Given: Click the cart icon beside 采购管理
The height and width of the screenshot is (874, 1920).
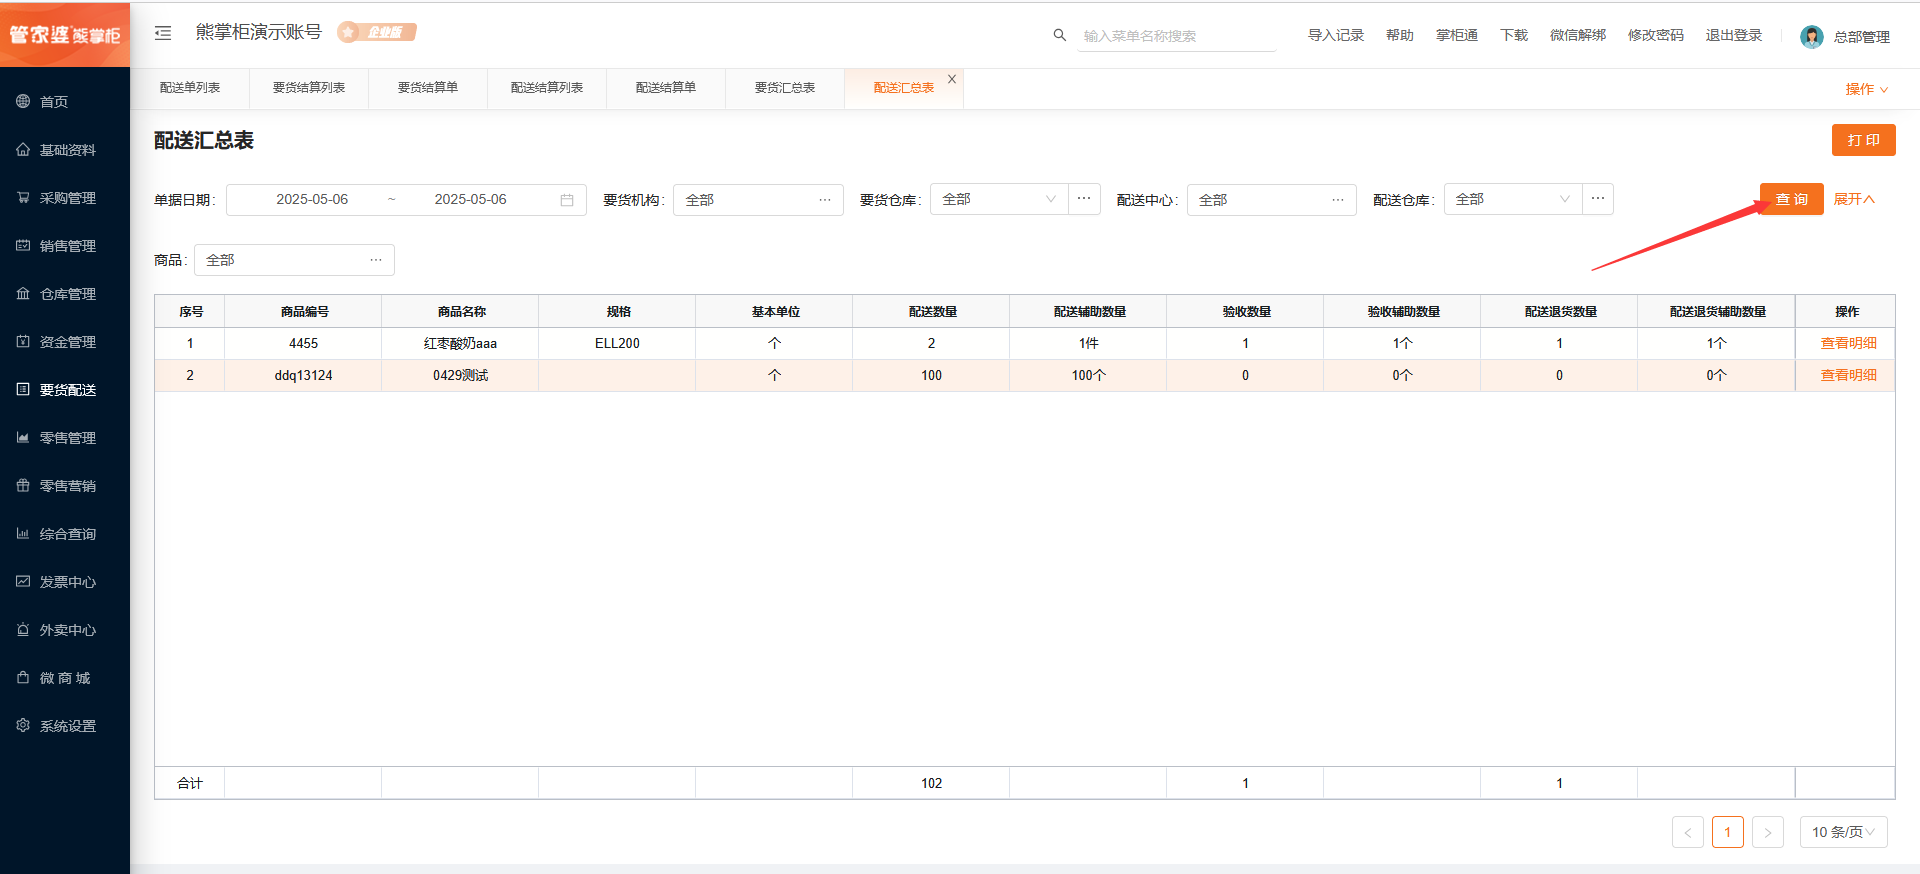Looking at the screenshot, I should pos(23,197).
